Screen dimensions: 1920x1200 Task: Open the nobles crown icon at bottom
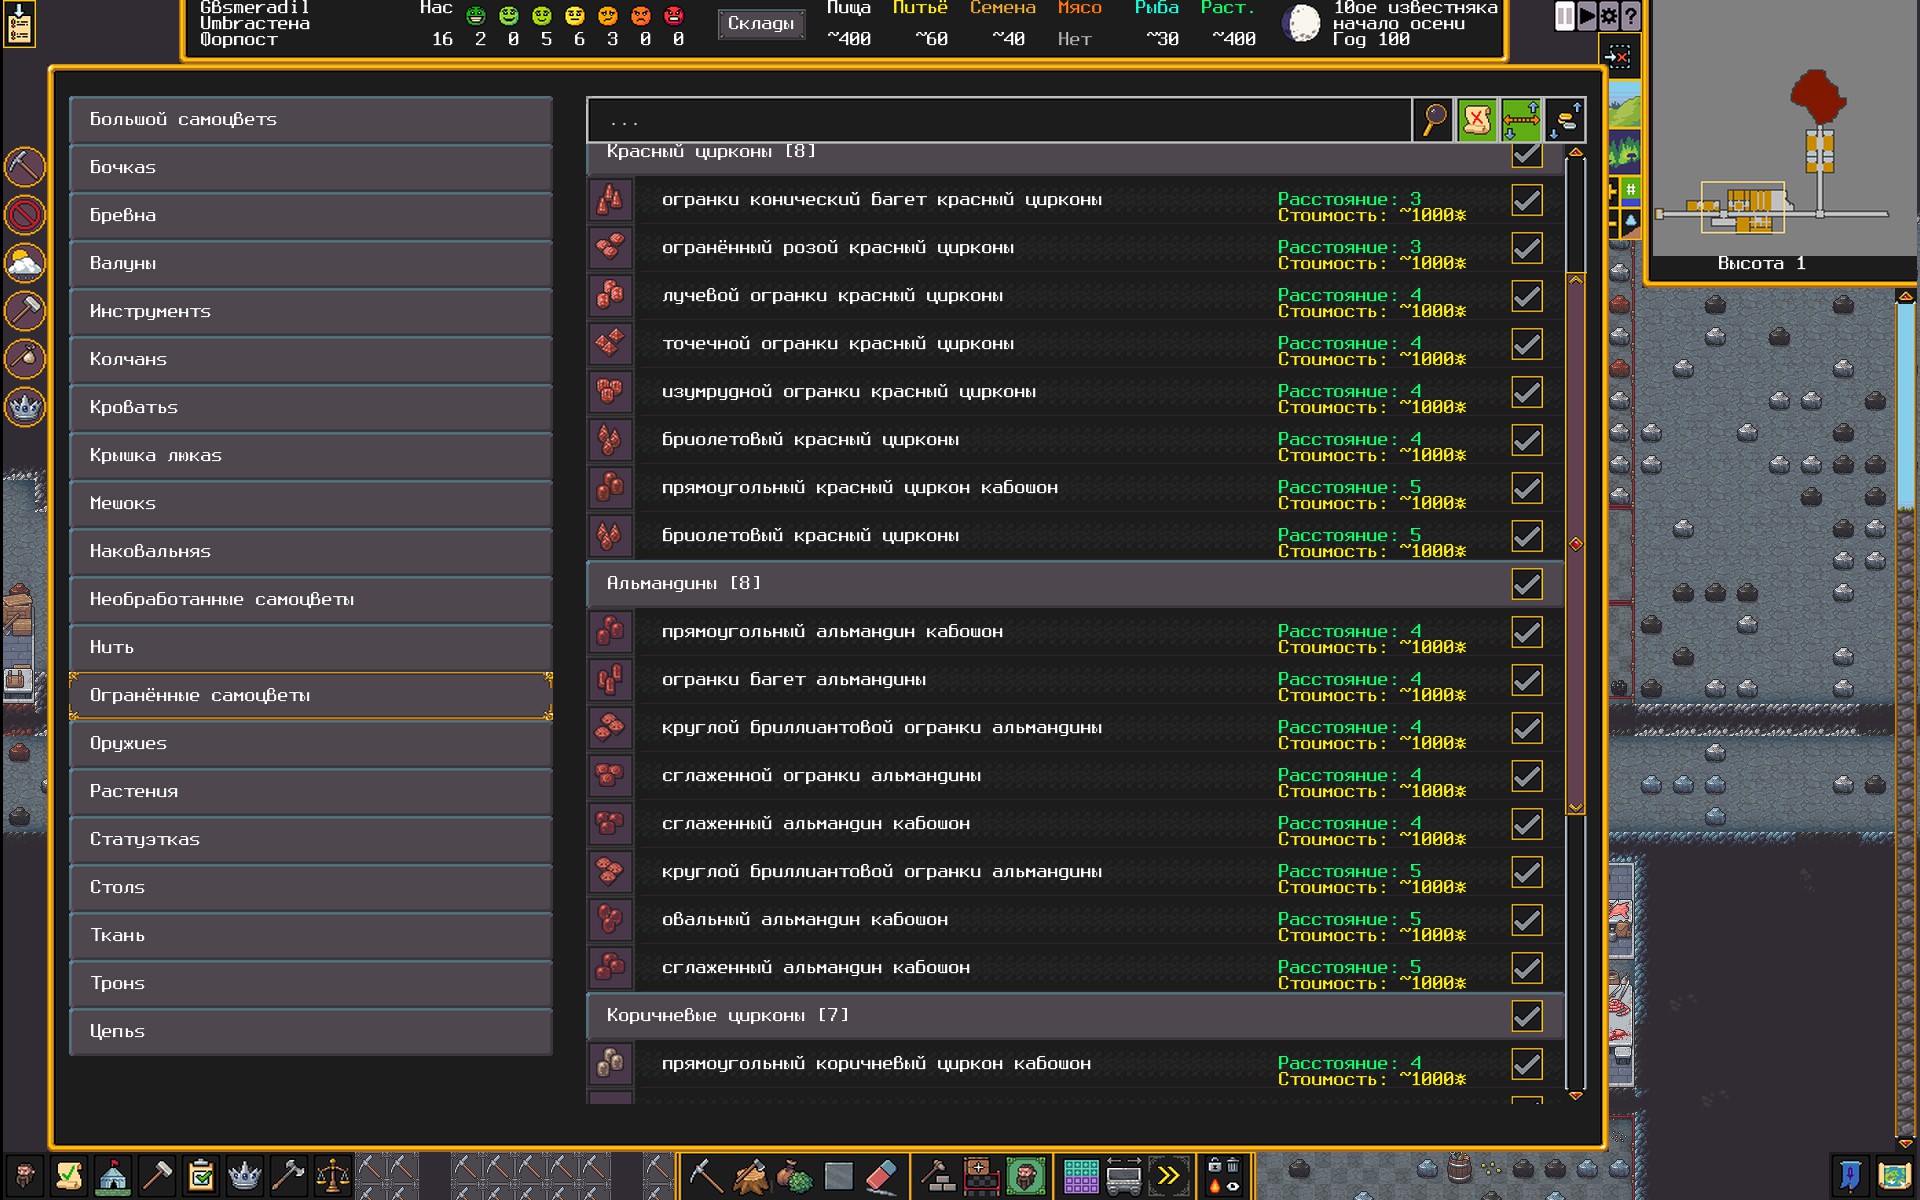click(244, 1176)
